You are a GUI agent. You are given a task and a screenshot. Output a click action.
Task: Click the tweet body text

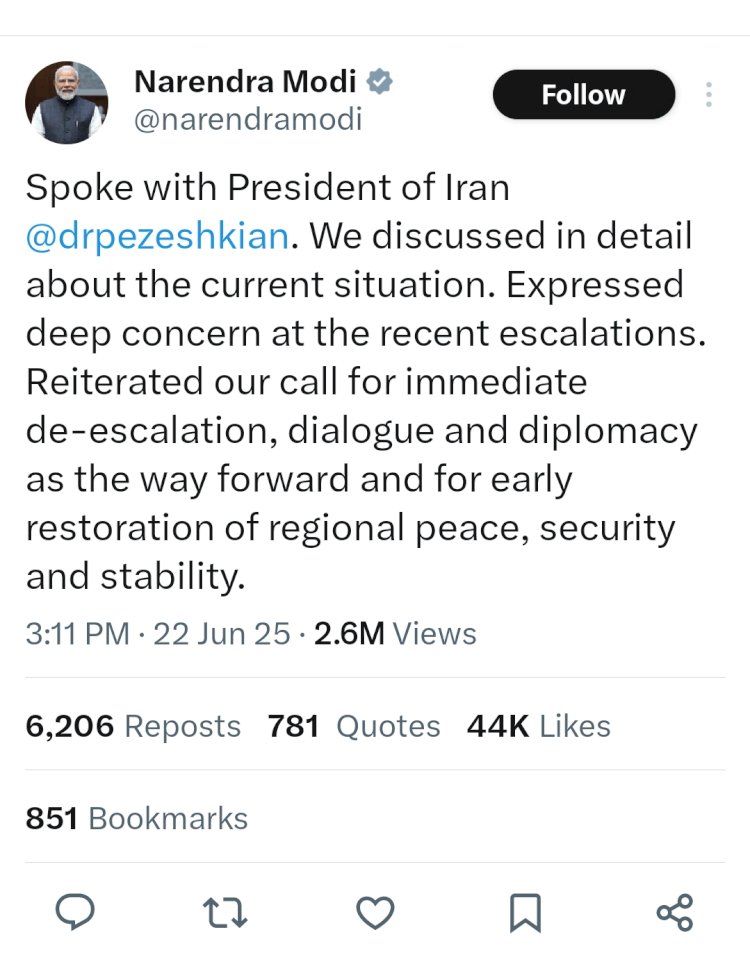coord(366,382)
